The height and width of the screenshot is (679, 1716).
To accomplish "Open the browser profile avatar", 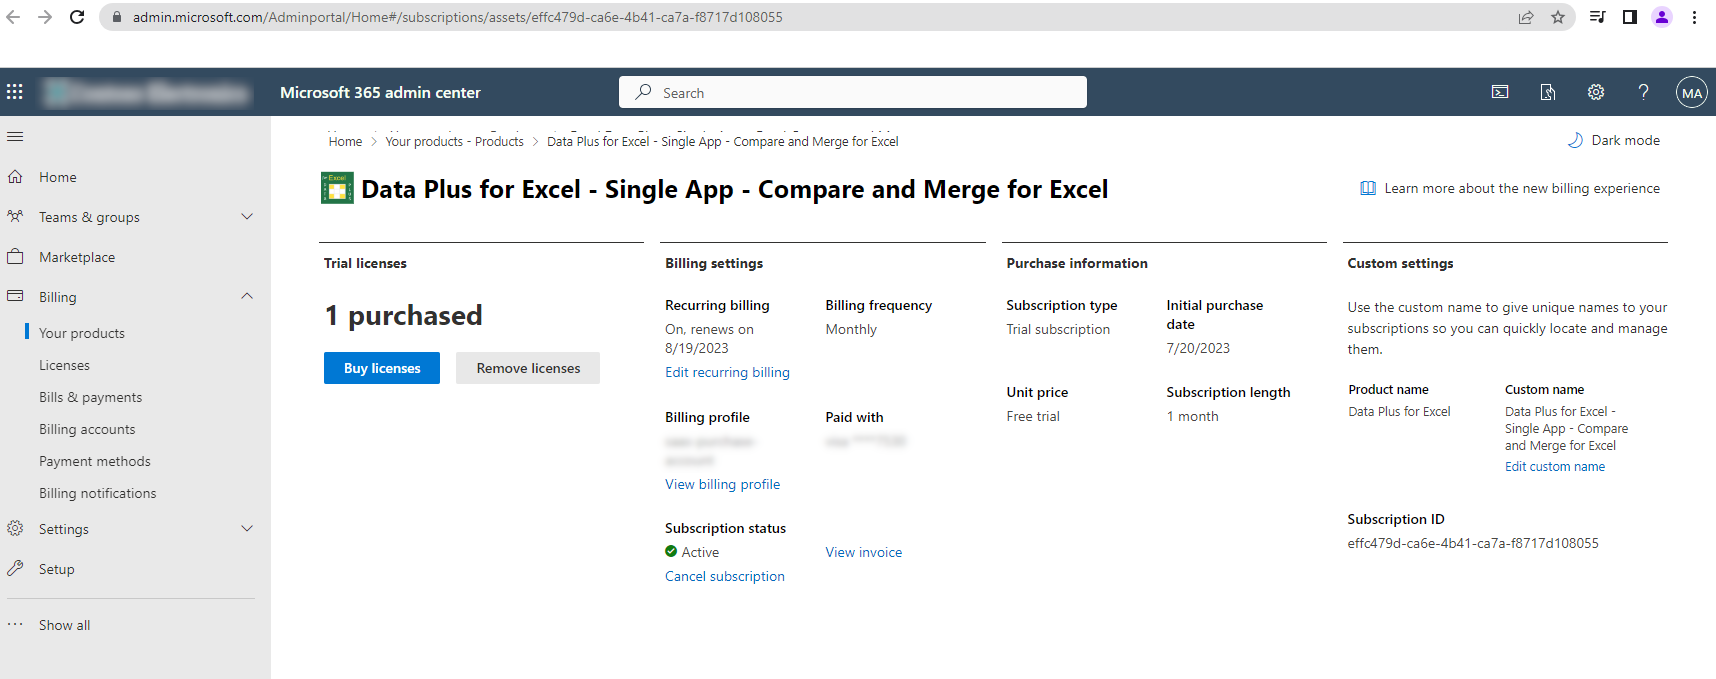I will [x=1662, y=17].
